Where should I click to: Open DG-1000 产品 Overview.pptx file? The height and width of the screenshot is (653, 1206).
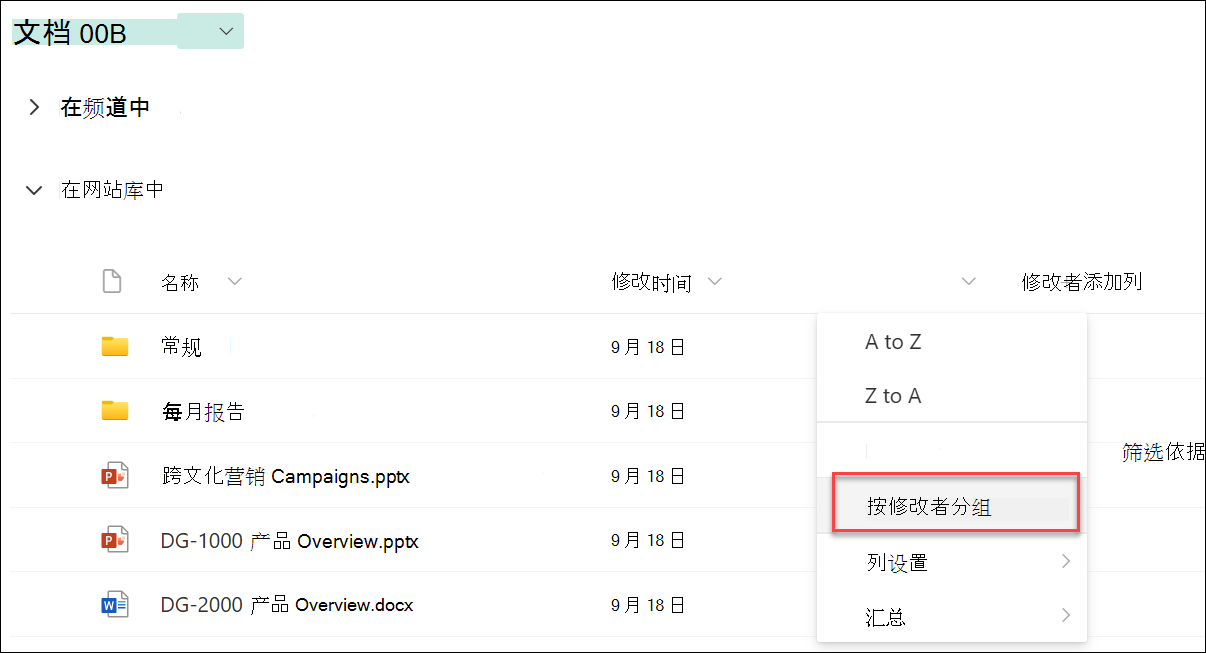coord(289,541)
